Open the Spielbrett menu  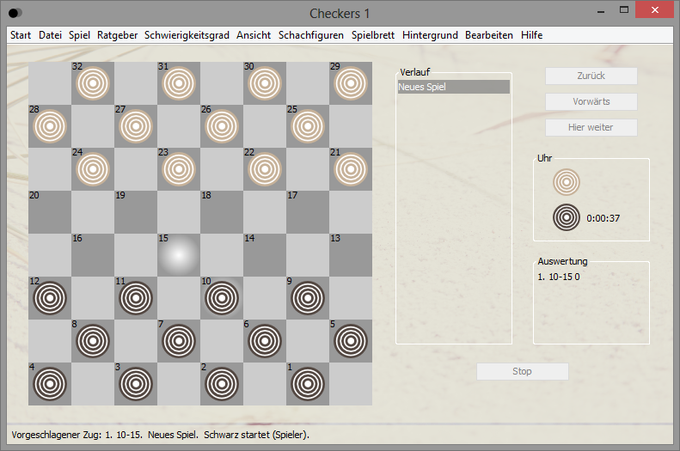tap(373, 35)
